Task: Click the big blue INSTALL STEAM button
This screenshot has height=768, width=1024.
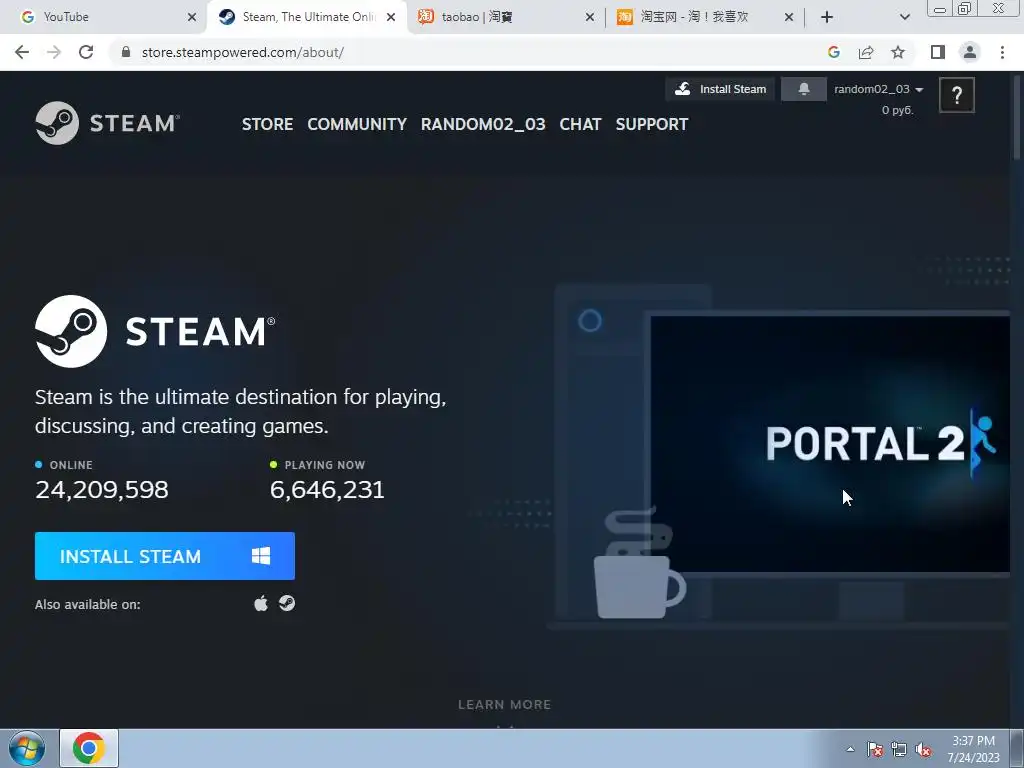Action: 165,556
